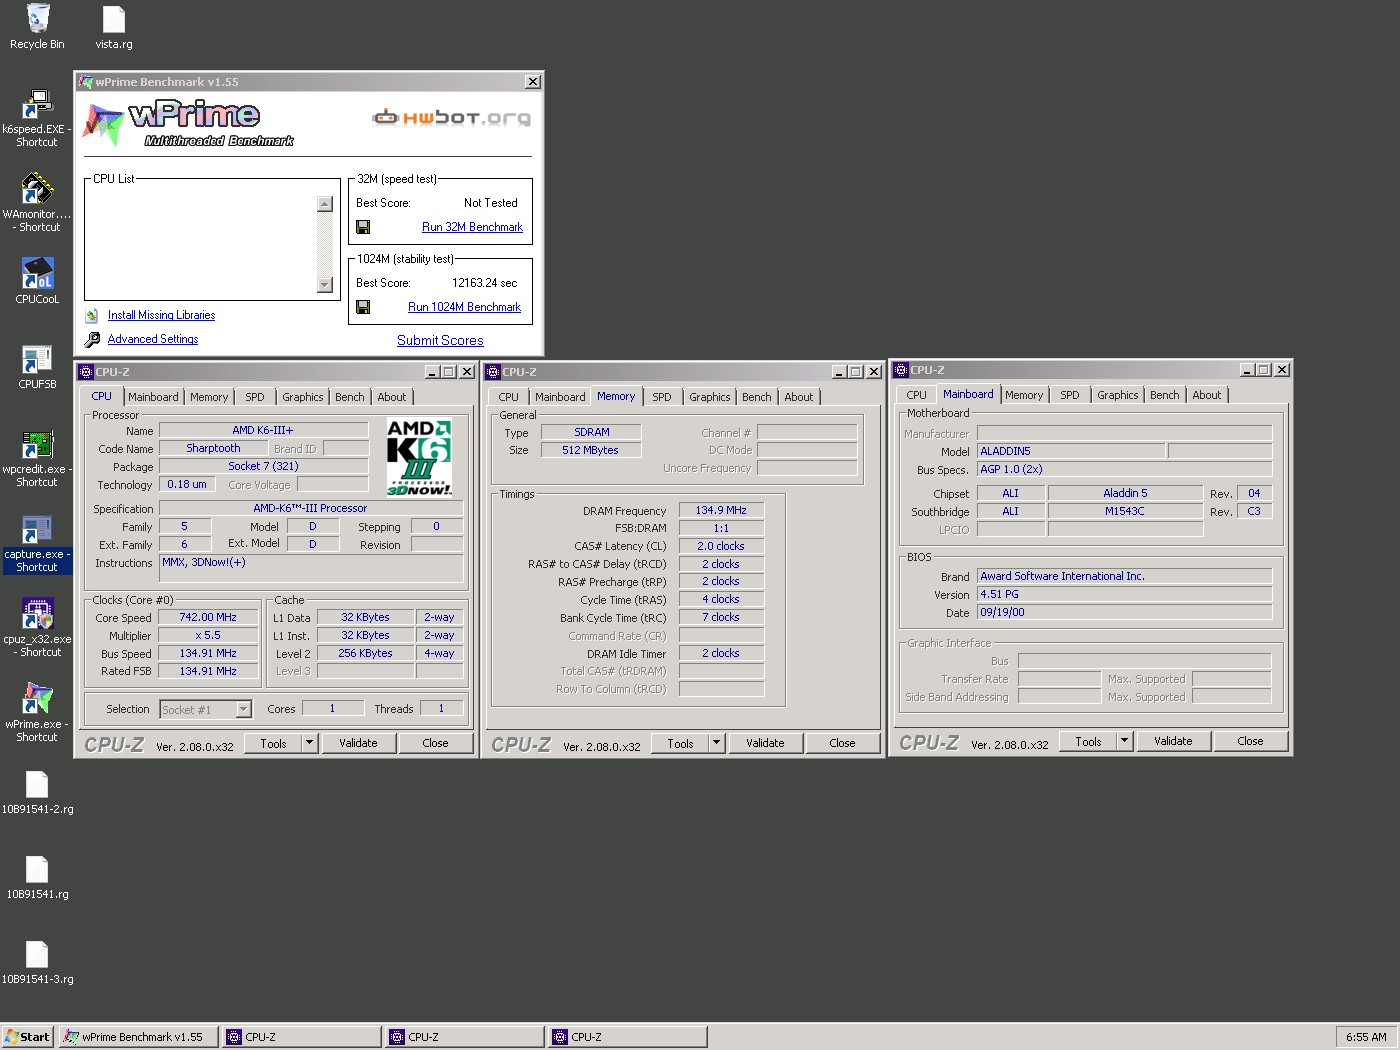The height and width of the screenshot is (1050, 1400).
Task: Click CPU-Z title bar icon in CPU tab window
Action: pyautogui.click(x=86, y=372)
